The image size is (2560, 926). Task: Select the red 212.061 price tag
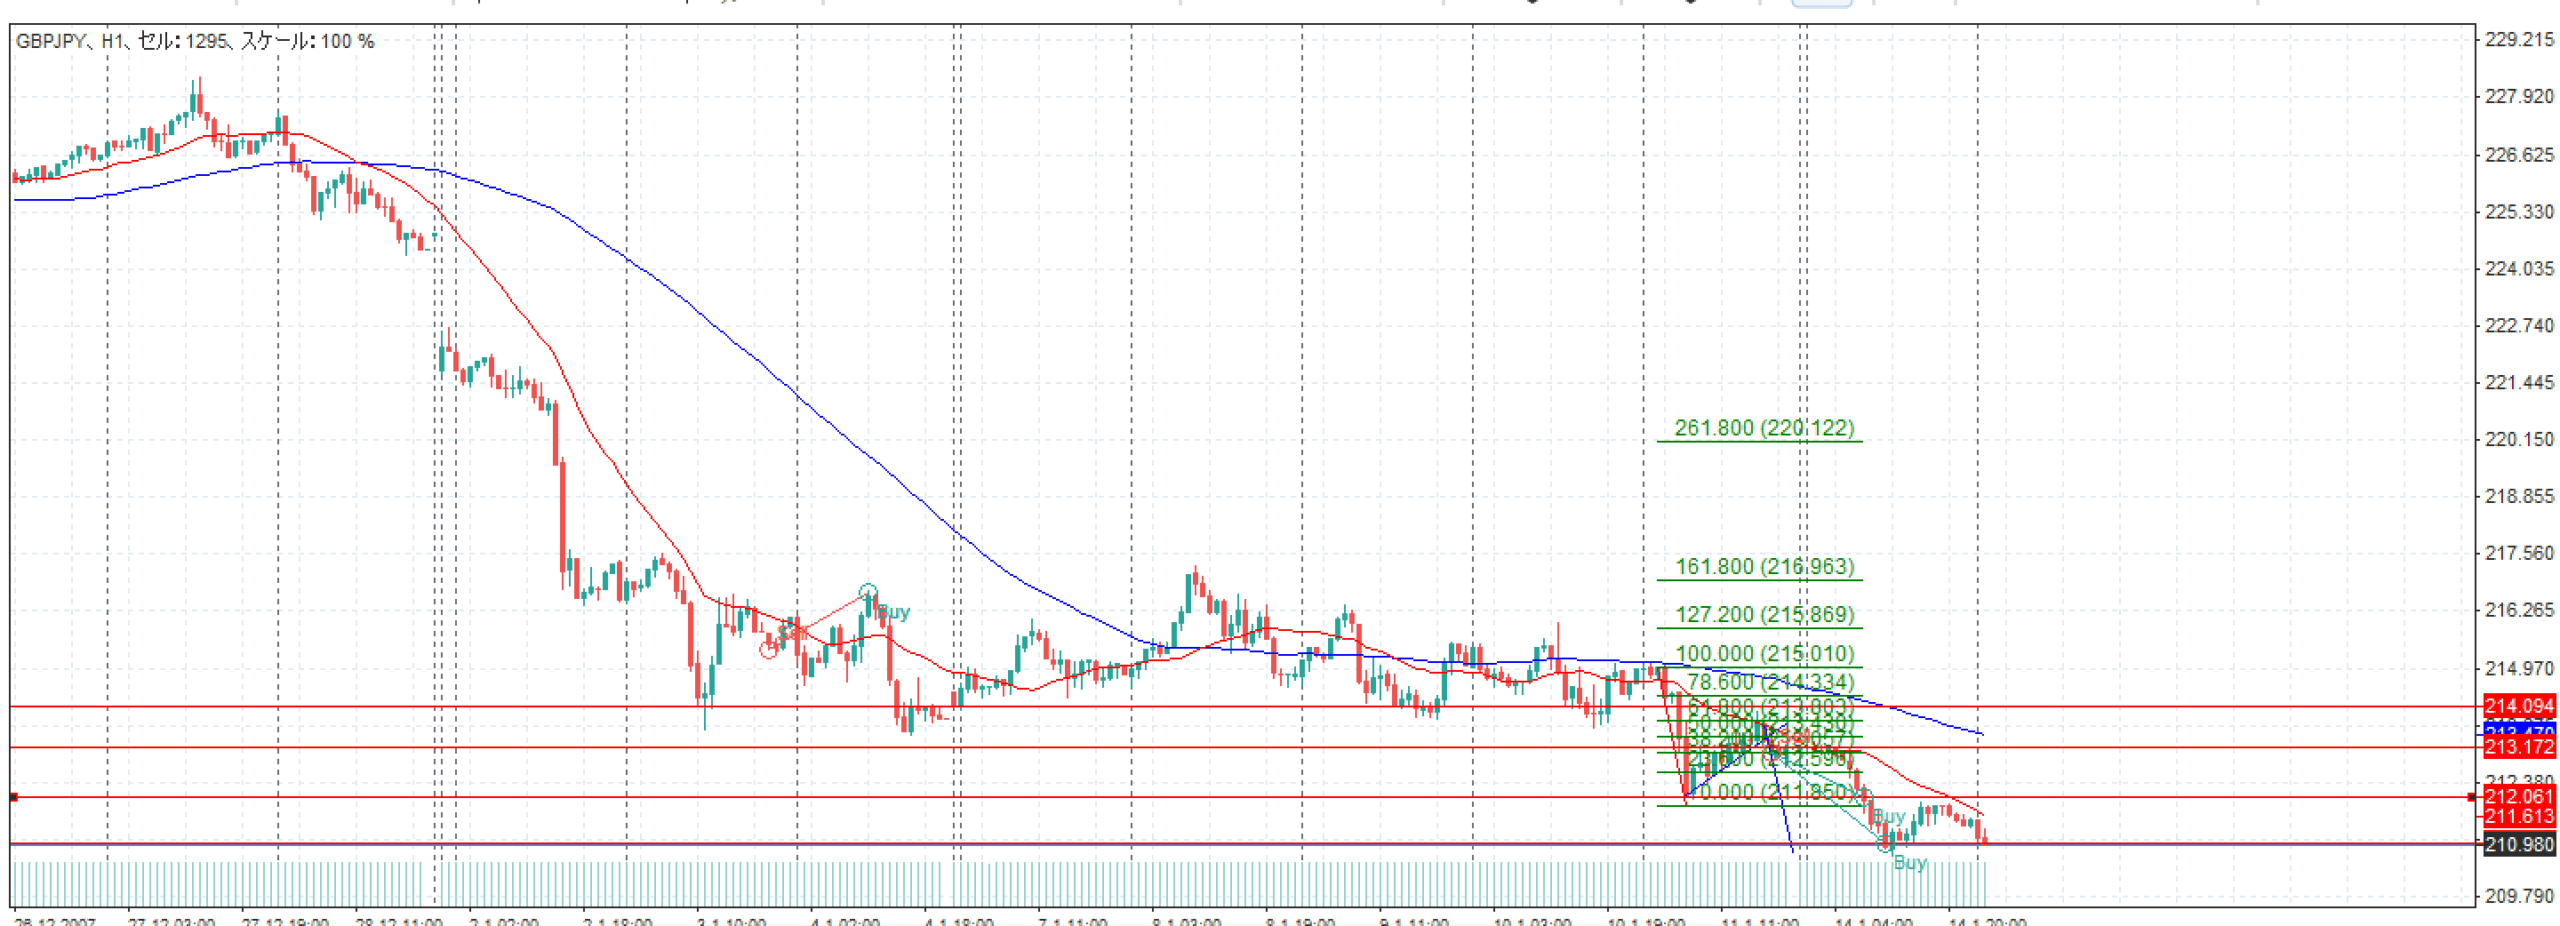click(2518, 796)
